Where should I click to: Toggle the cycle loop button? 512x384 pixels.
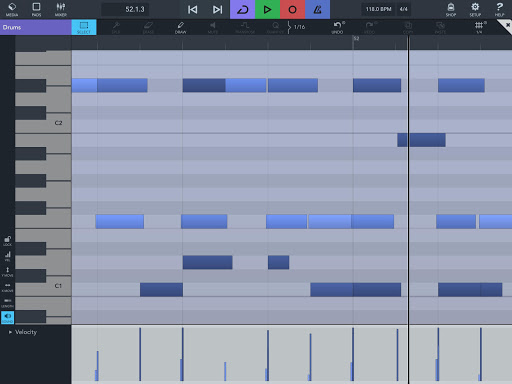[x=242, y=9]
